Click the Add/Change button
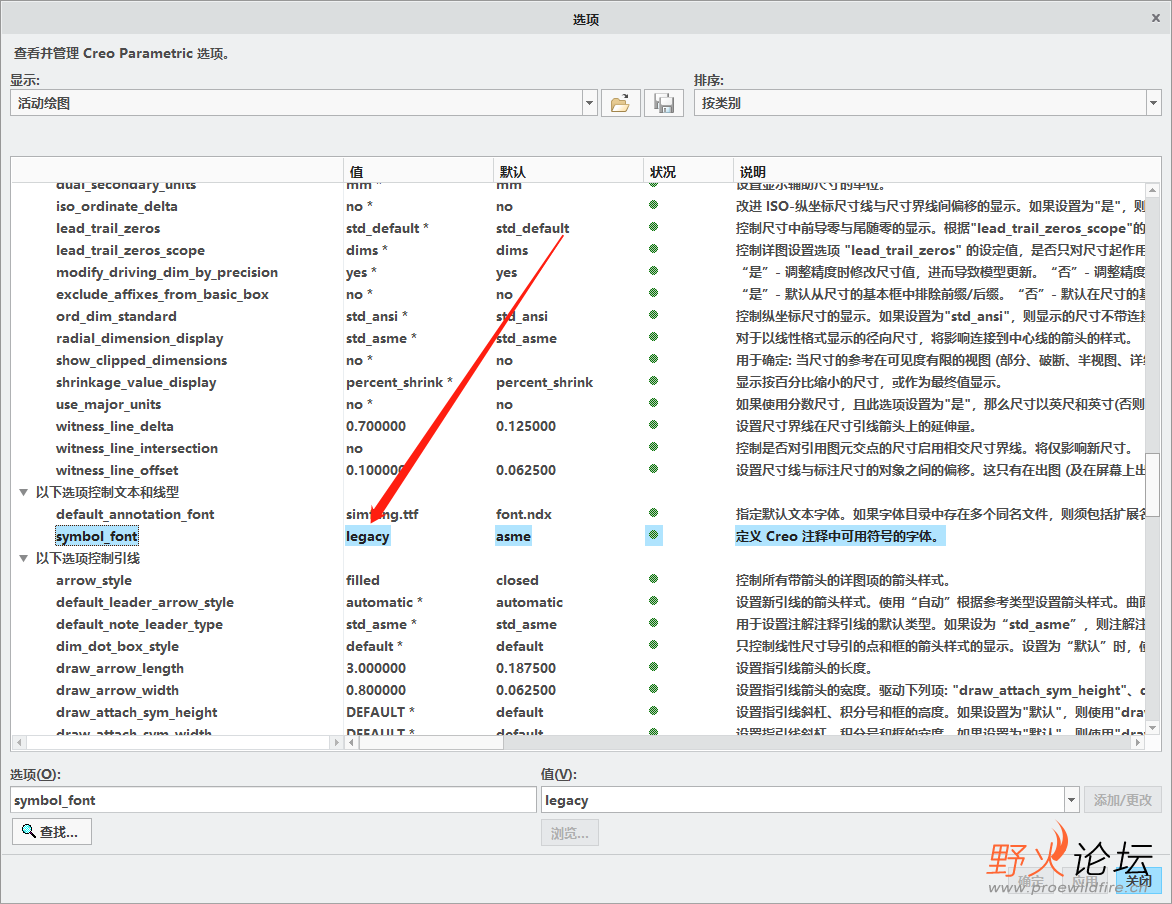This screenshot has width=1172, height=904. 1123,800
